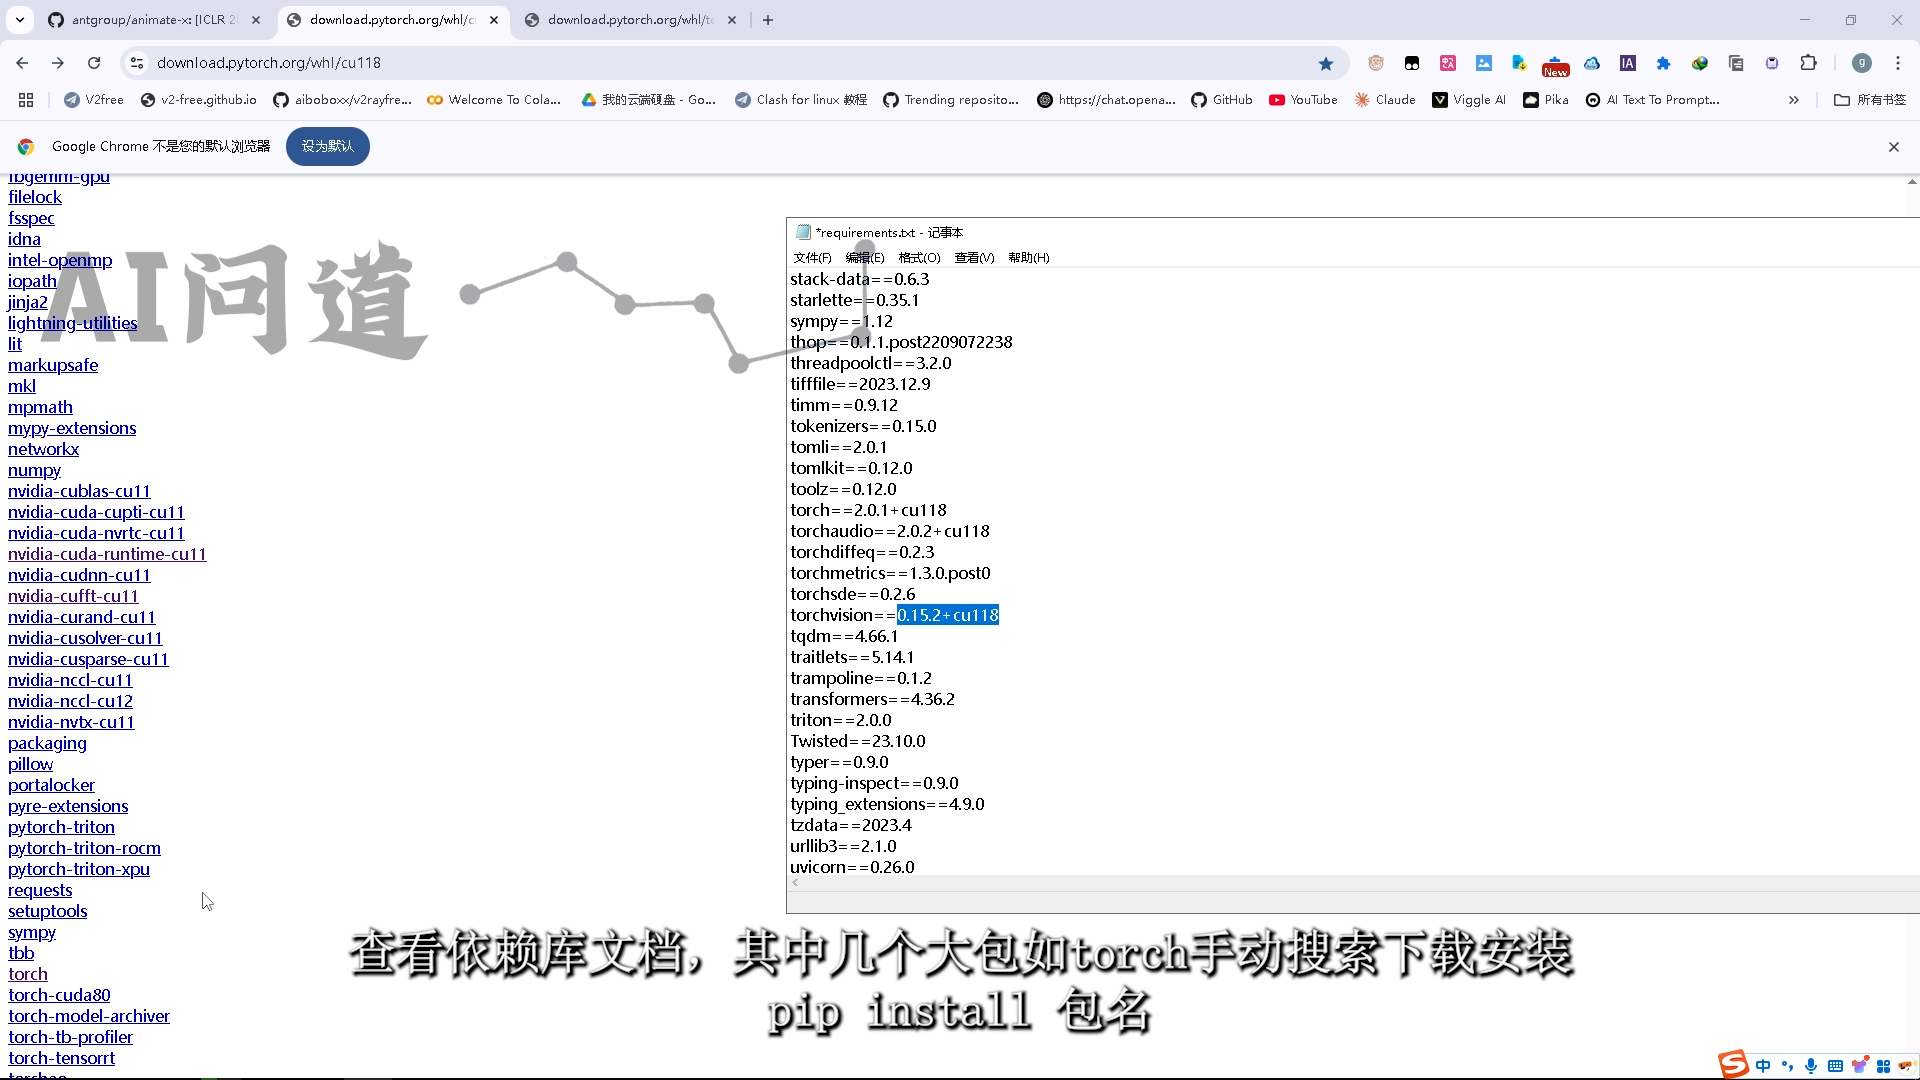Click the 设为默认 button

tap(327, 147)
